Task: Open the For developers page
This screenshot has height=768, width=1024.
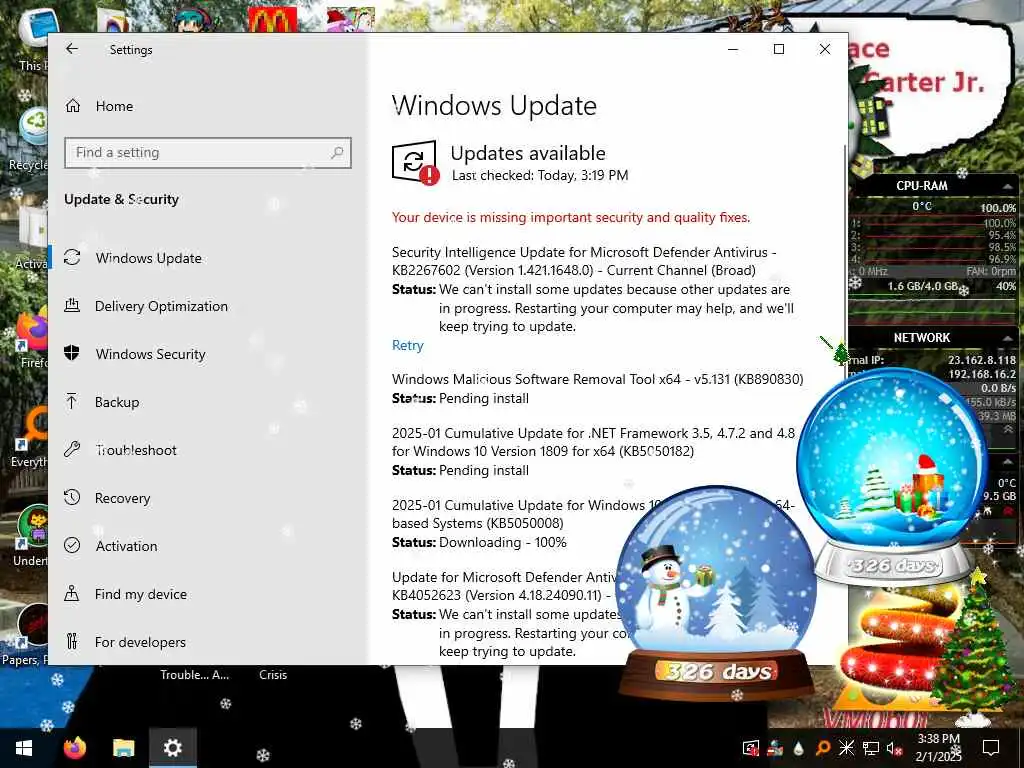Action: (x=140, y=642)
